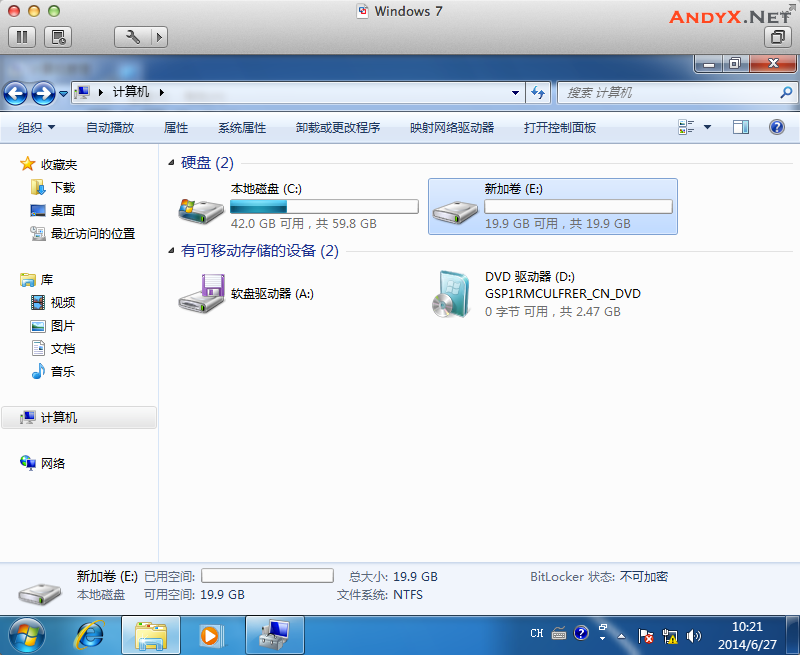Pause the virtual machine
The image size is (800, 655).
[22, 37]
